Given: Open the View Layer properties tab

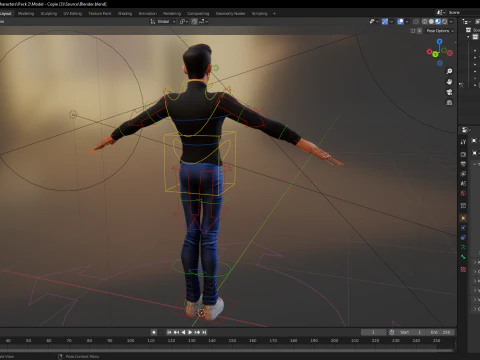Looking at the screenshot, I should point(463,174).
